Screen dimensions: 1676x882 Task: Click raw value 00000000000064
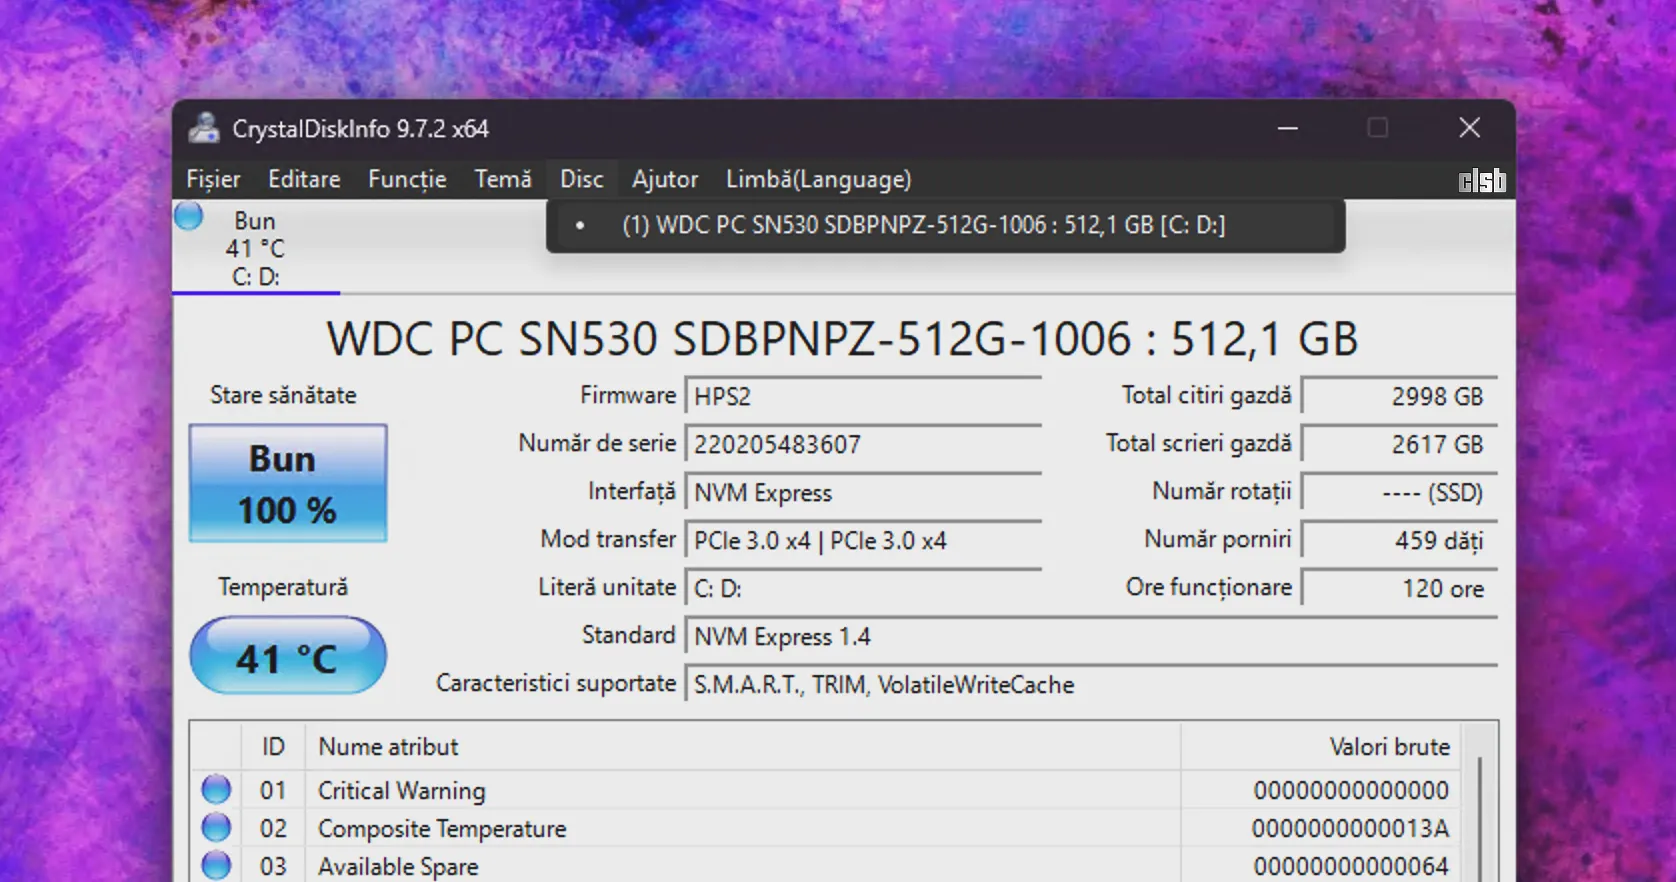pos(1351,866)
